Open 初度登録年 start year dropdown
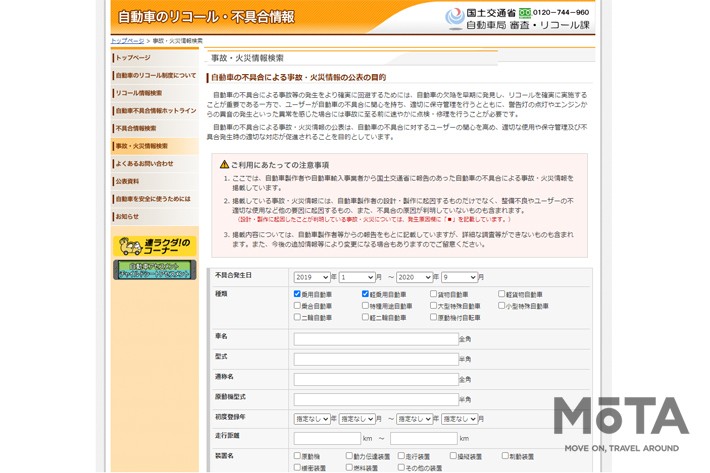The width and height of the screenshot is (710, 473). pos(312,419)
